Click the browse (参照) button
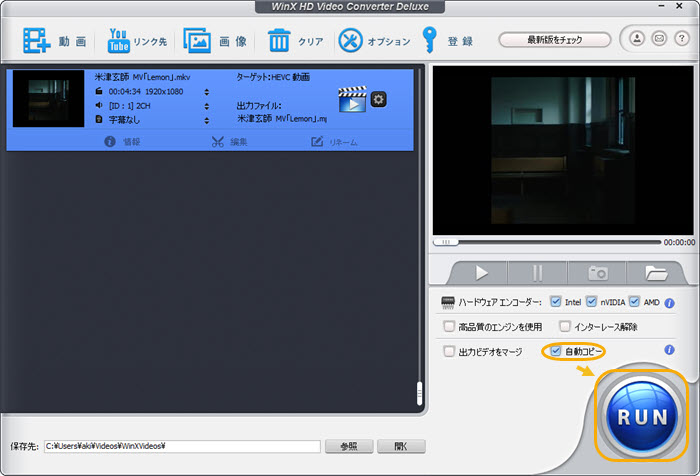Viewport: 700px width, 476px height. [x=349, y=446]
